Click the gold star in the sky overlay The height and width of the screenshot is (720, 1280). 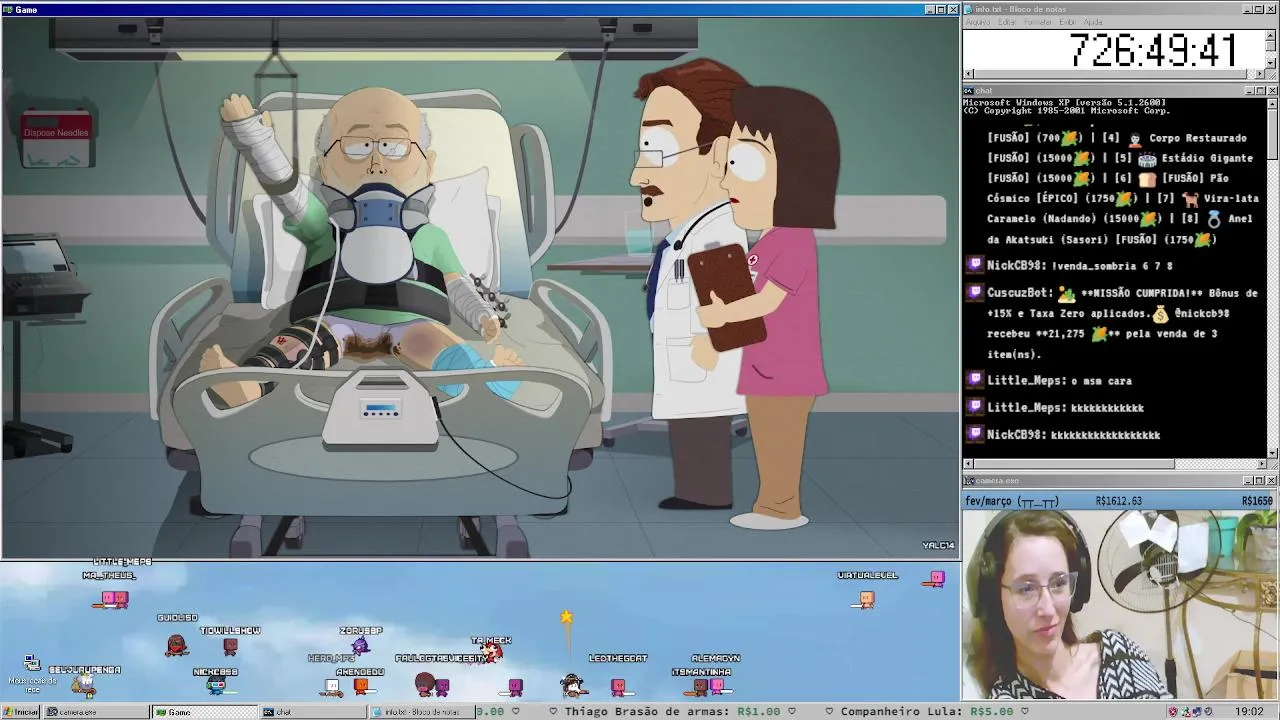pos(567,617)
